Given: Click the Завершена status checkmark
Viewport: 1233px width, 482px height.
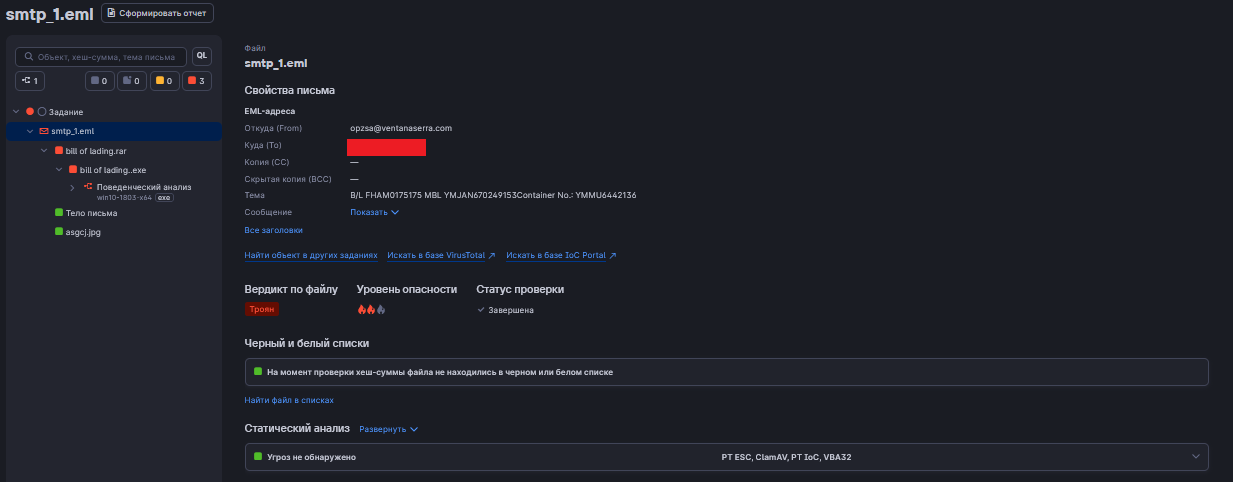Looking at the screenshot, I should click(481, 310).
